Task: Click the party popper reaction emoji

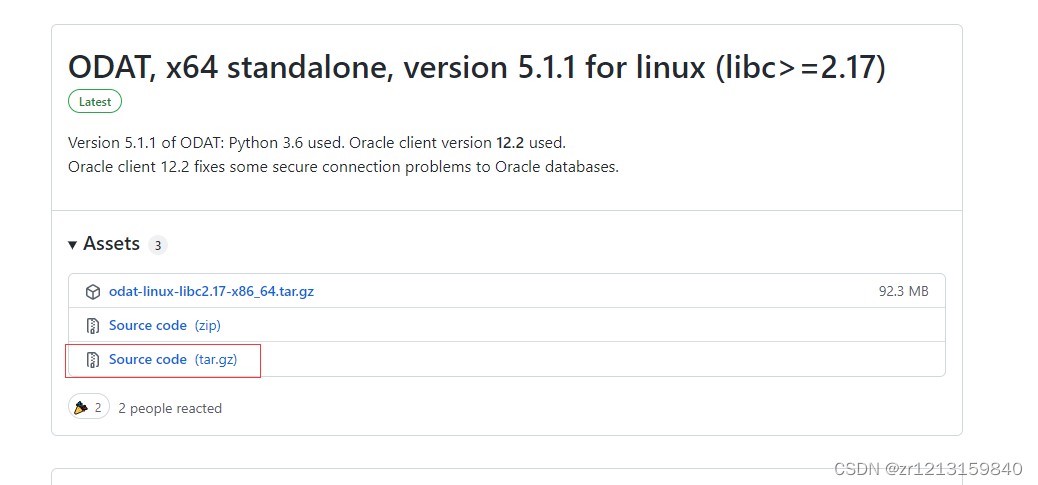Action: (x=81, y=408)
